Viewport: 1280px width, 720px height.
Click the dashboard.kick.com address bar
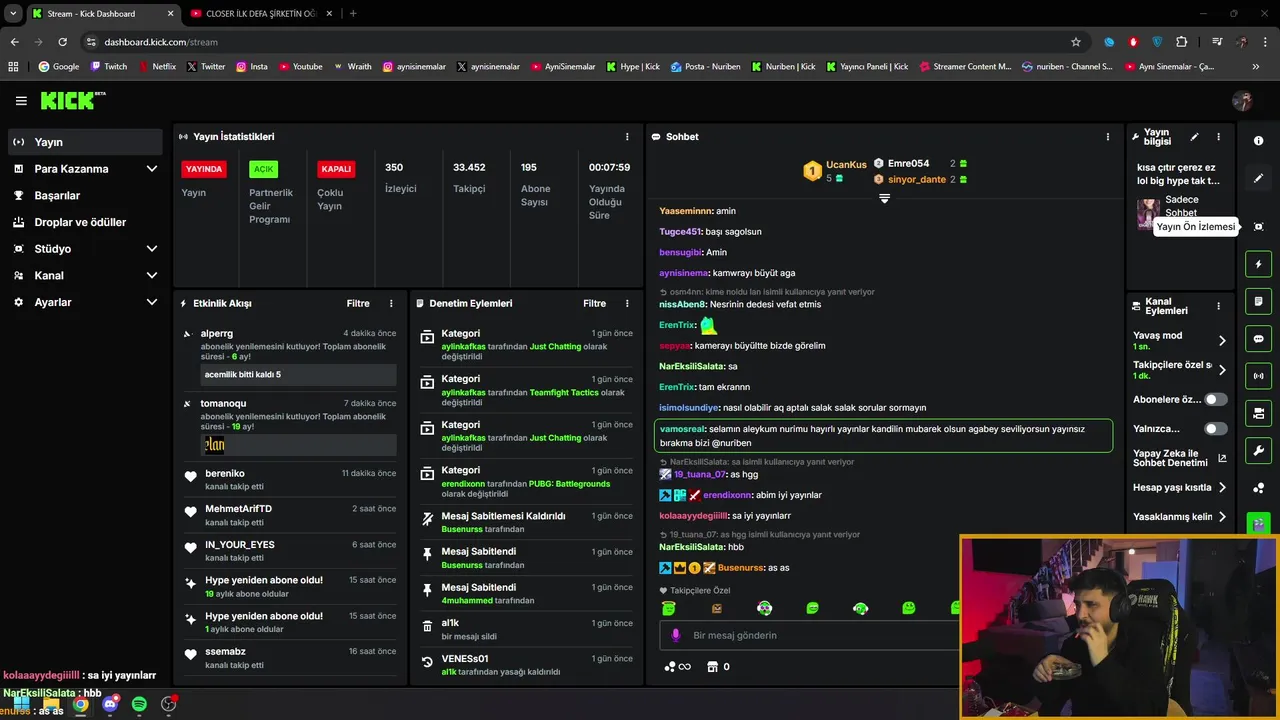point(575,42)
